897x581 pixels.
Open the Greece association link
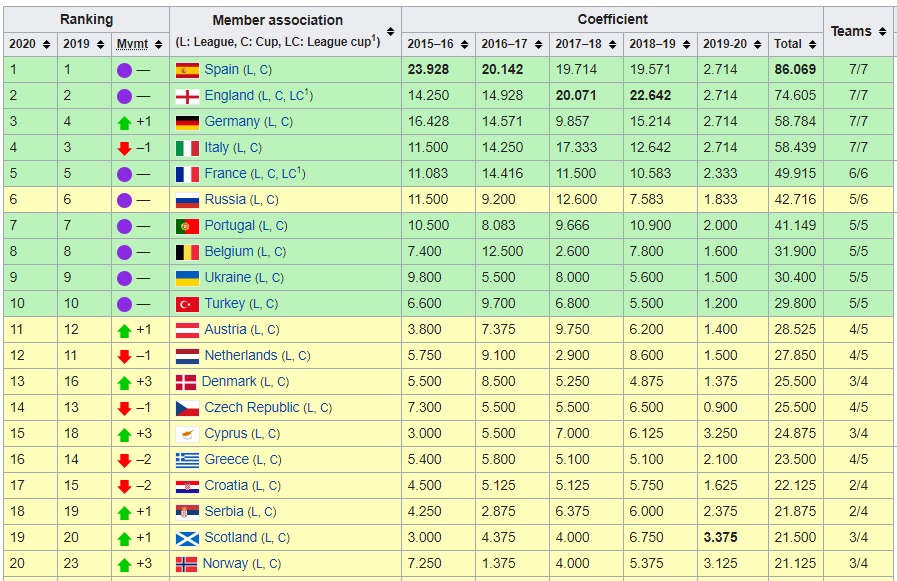pyautogui.click(x=227, y=459)
